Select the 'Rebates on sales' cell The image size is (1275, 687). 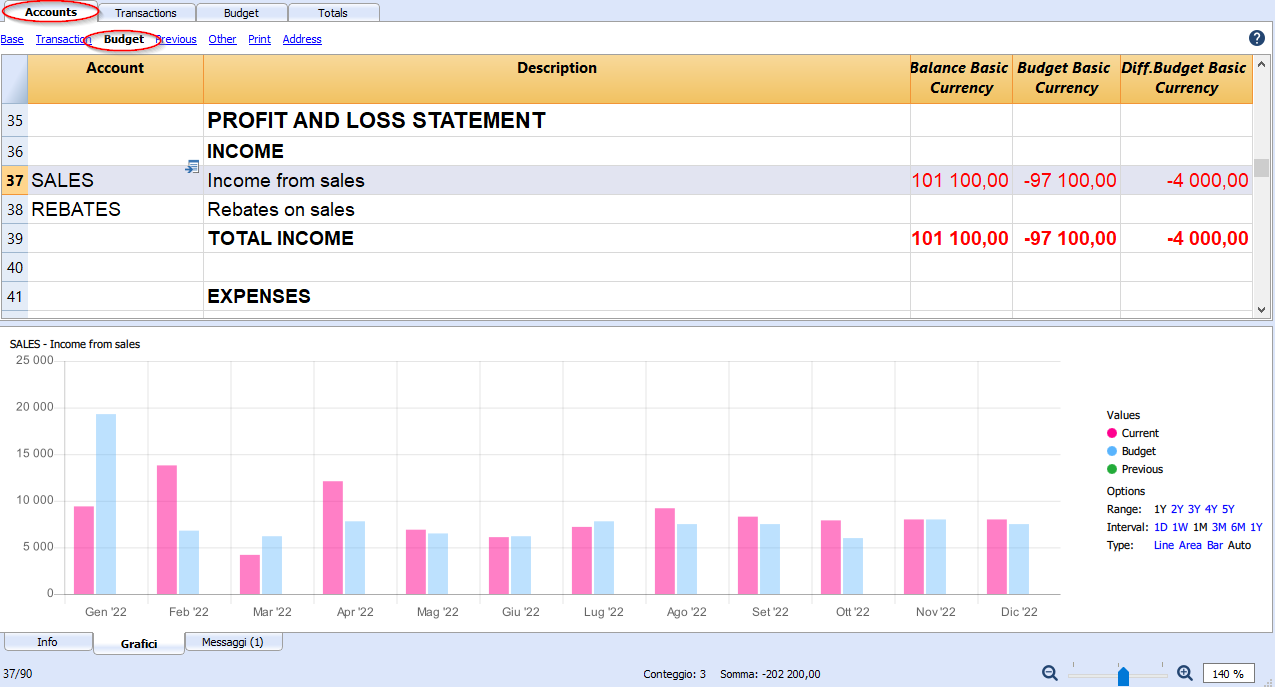click(557, 210)
